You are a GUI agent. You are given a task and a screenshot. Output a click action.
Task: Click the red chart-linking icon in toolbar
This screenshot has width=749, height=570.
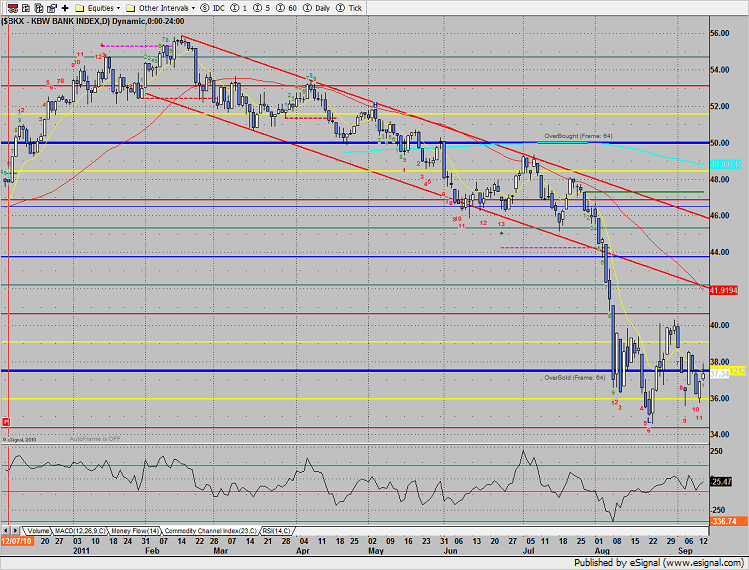pos(13,8)
